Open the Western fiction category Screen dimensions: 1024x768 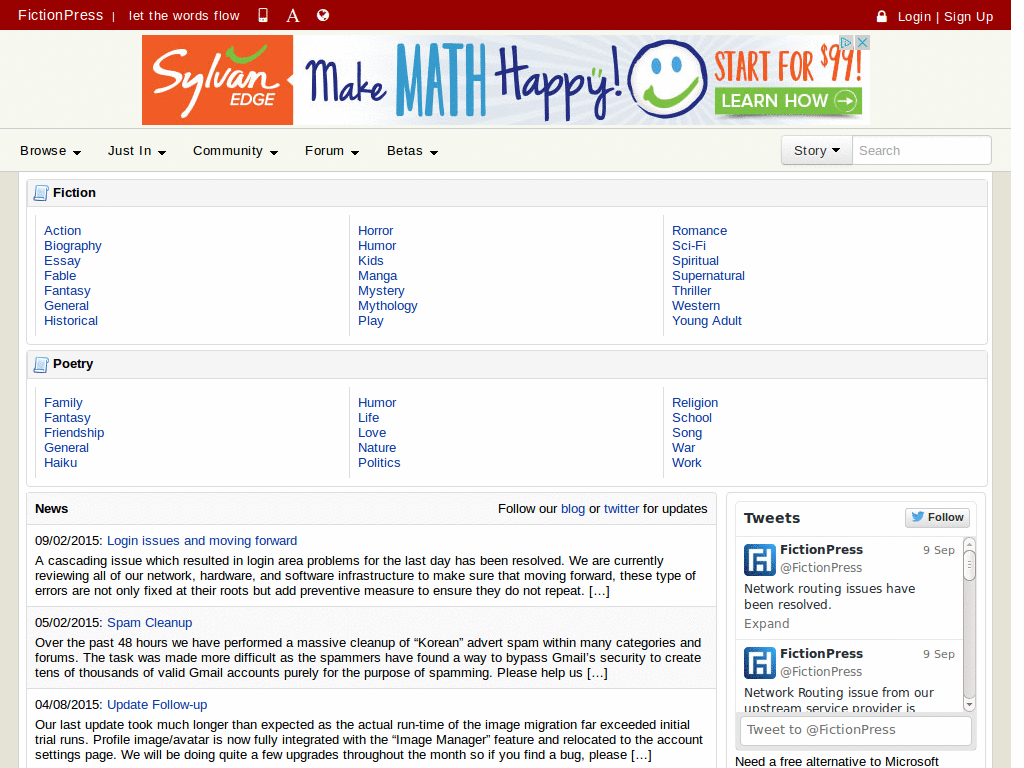(x=696, y=306)
